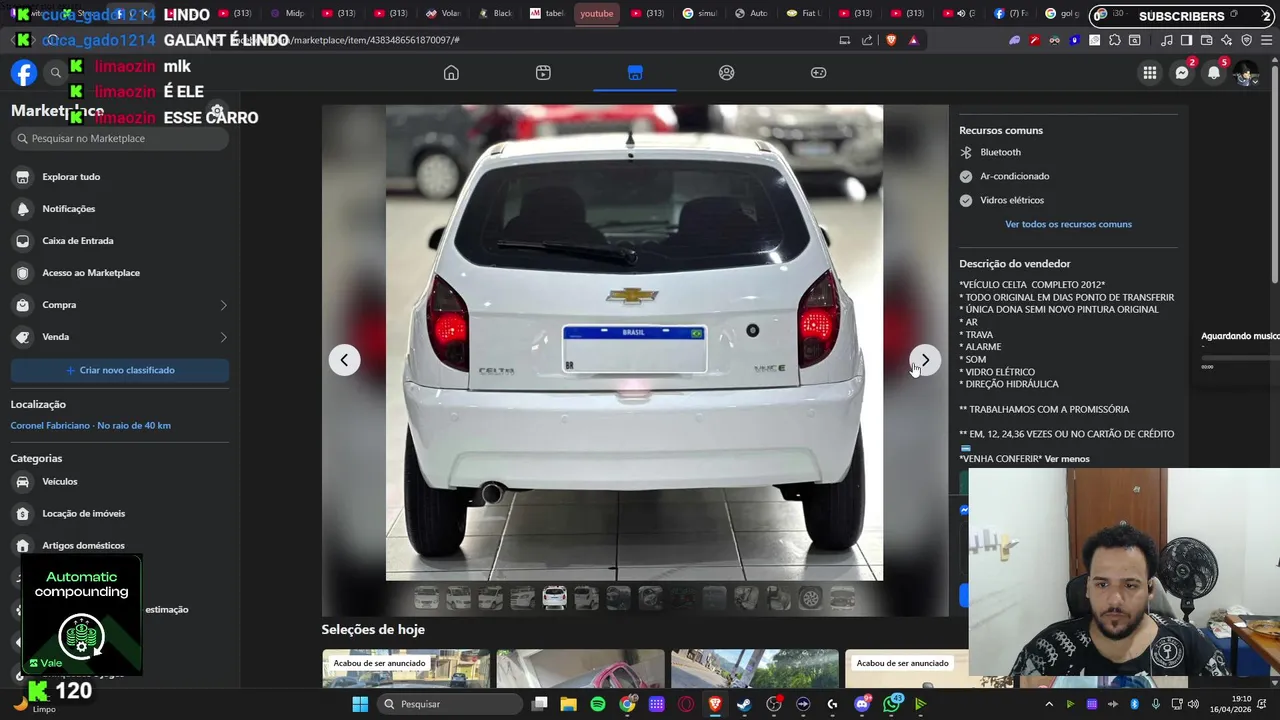Open the taskbar volume control

[1192, 704]
